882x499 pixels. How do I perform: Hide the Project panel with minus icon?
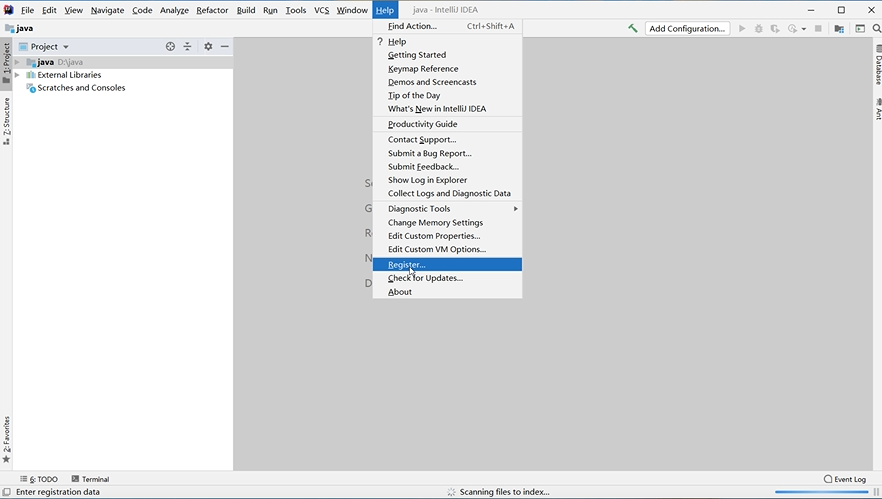[x=224, y=47]
